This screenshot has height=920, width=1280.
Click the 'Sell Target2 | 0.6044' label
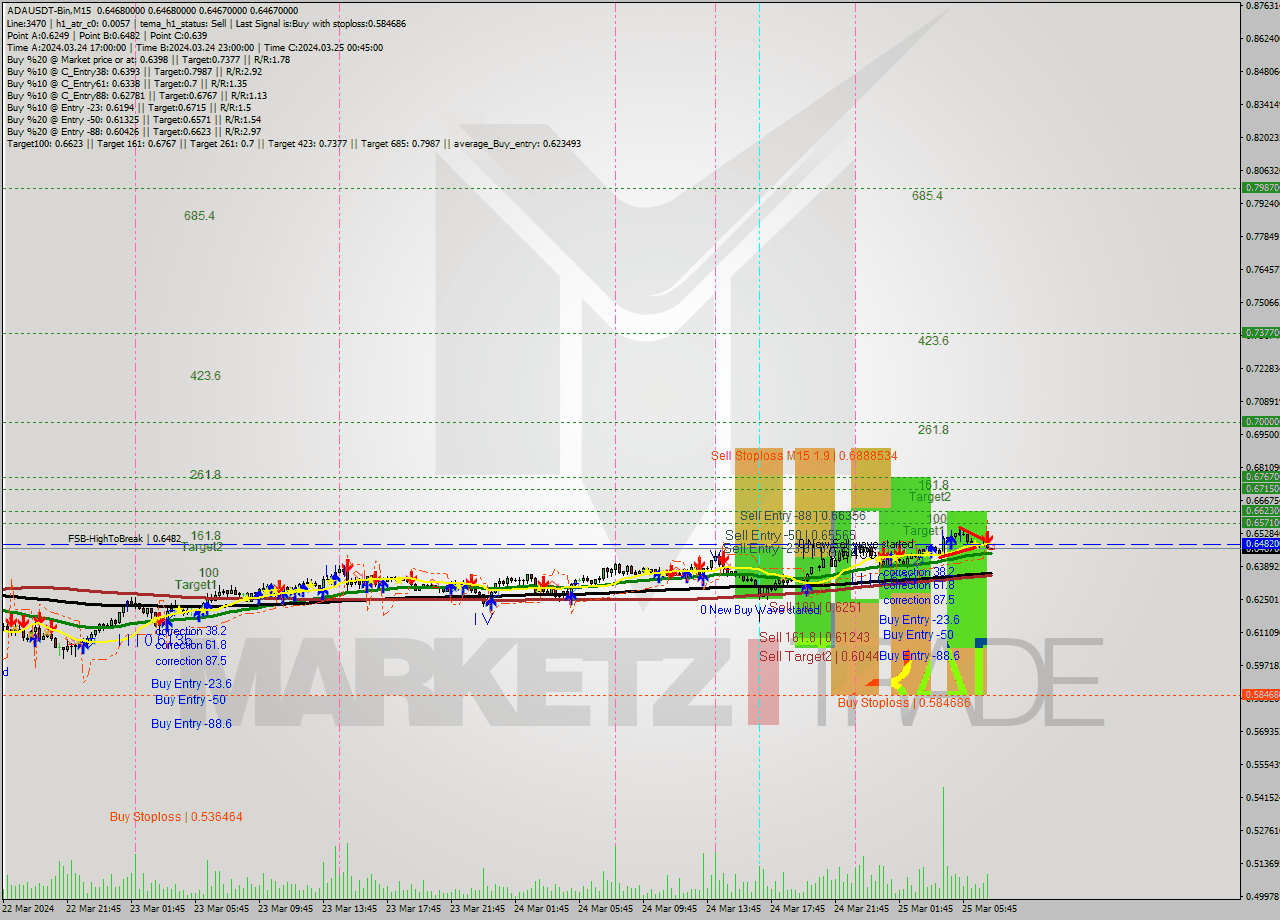(x=819, y=656)
